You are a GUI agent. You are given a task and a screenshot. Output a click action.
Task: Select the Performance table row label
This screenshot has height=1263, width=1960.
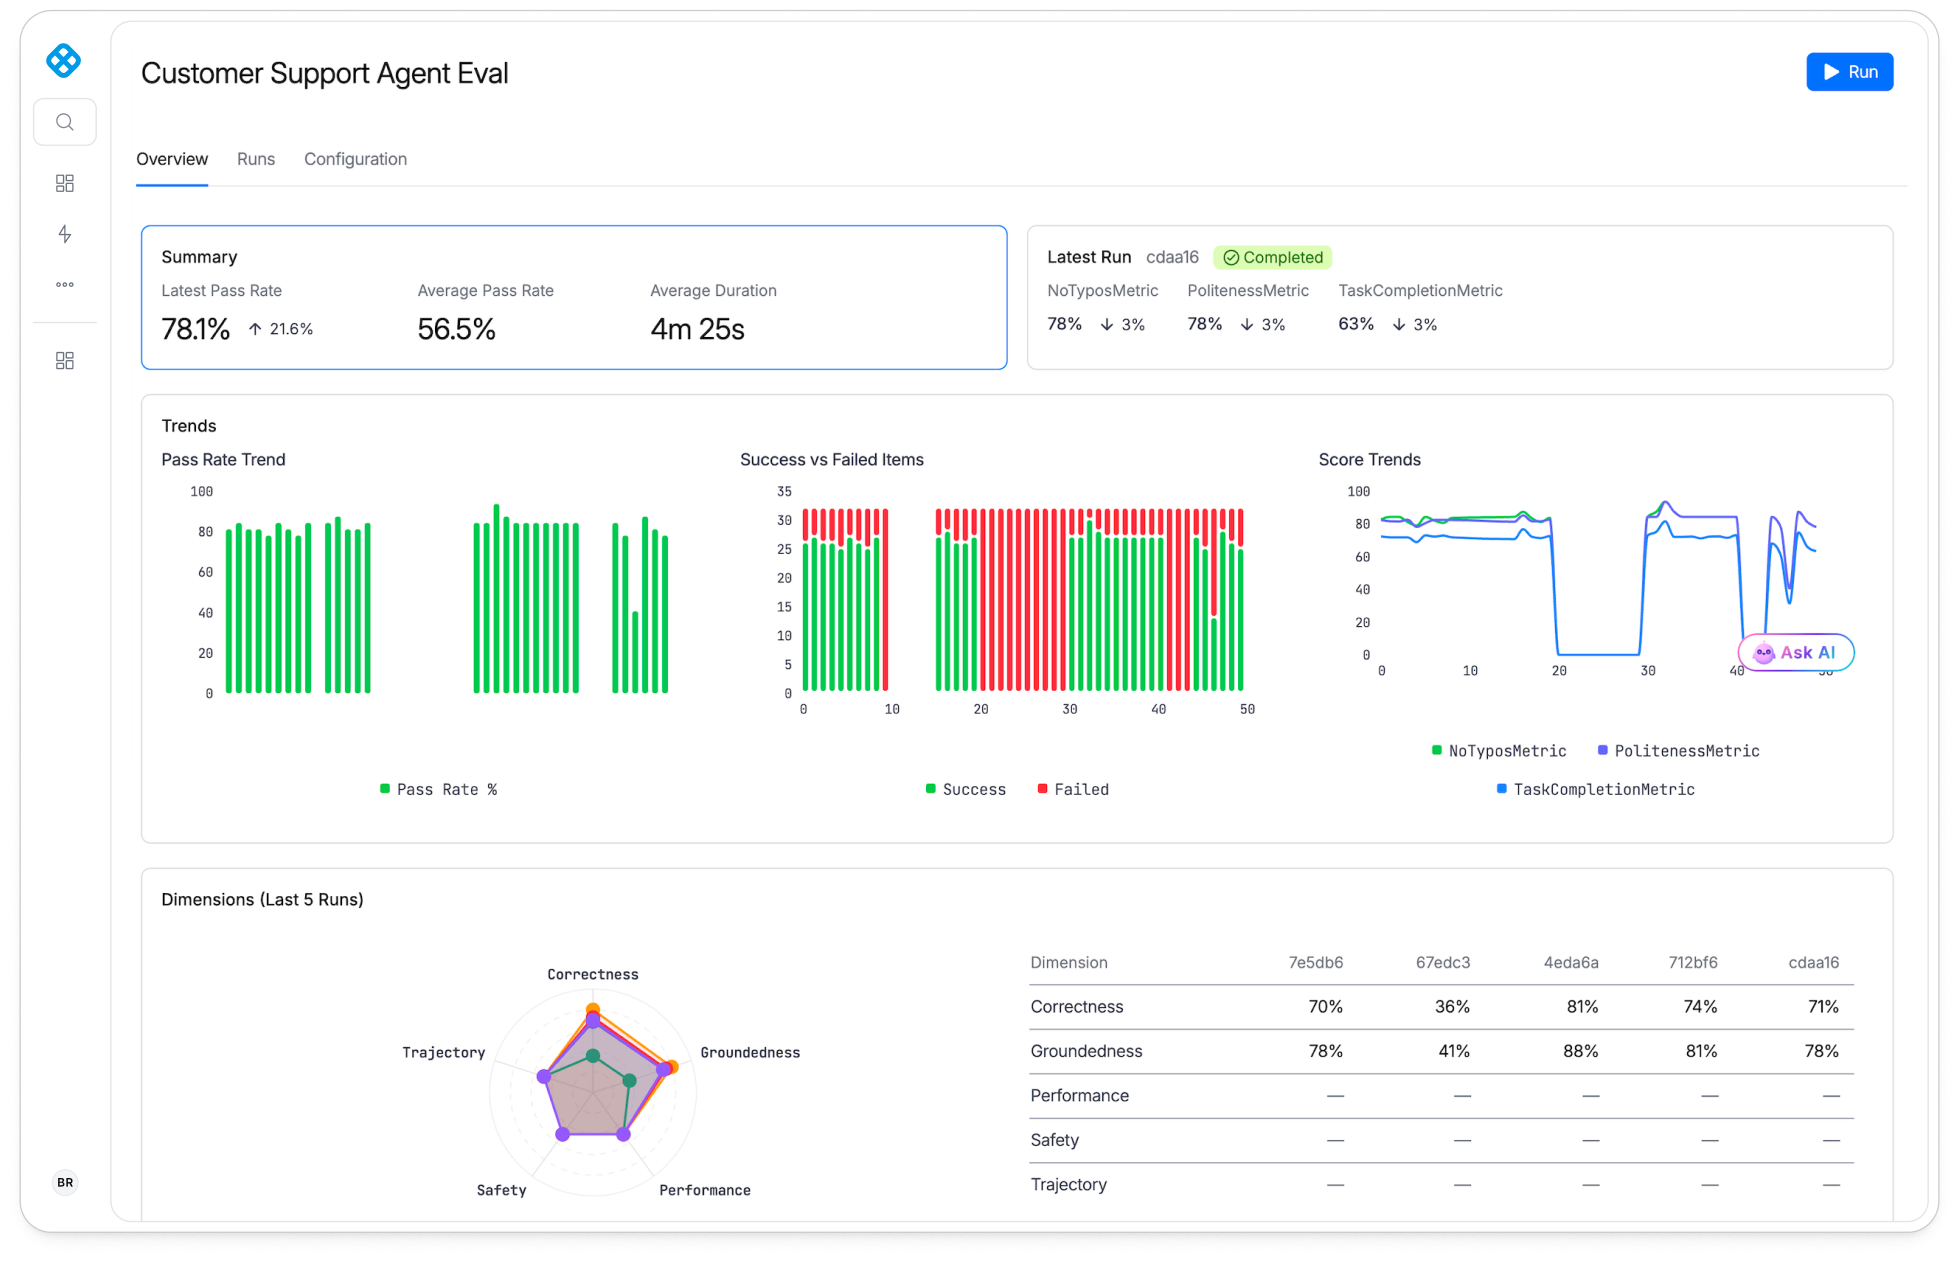1080,1096
